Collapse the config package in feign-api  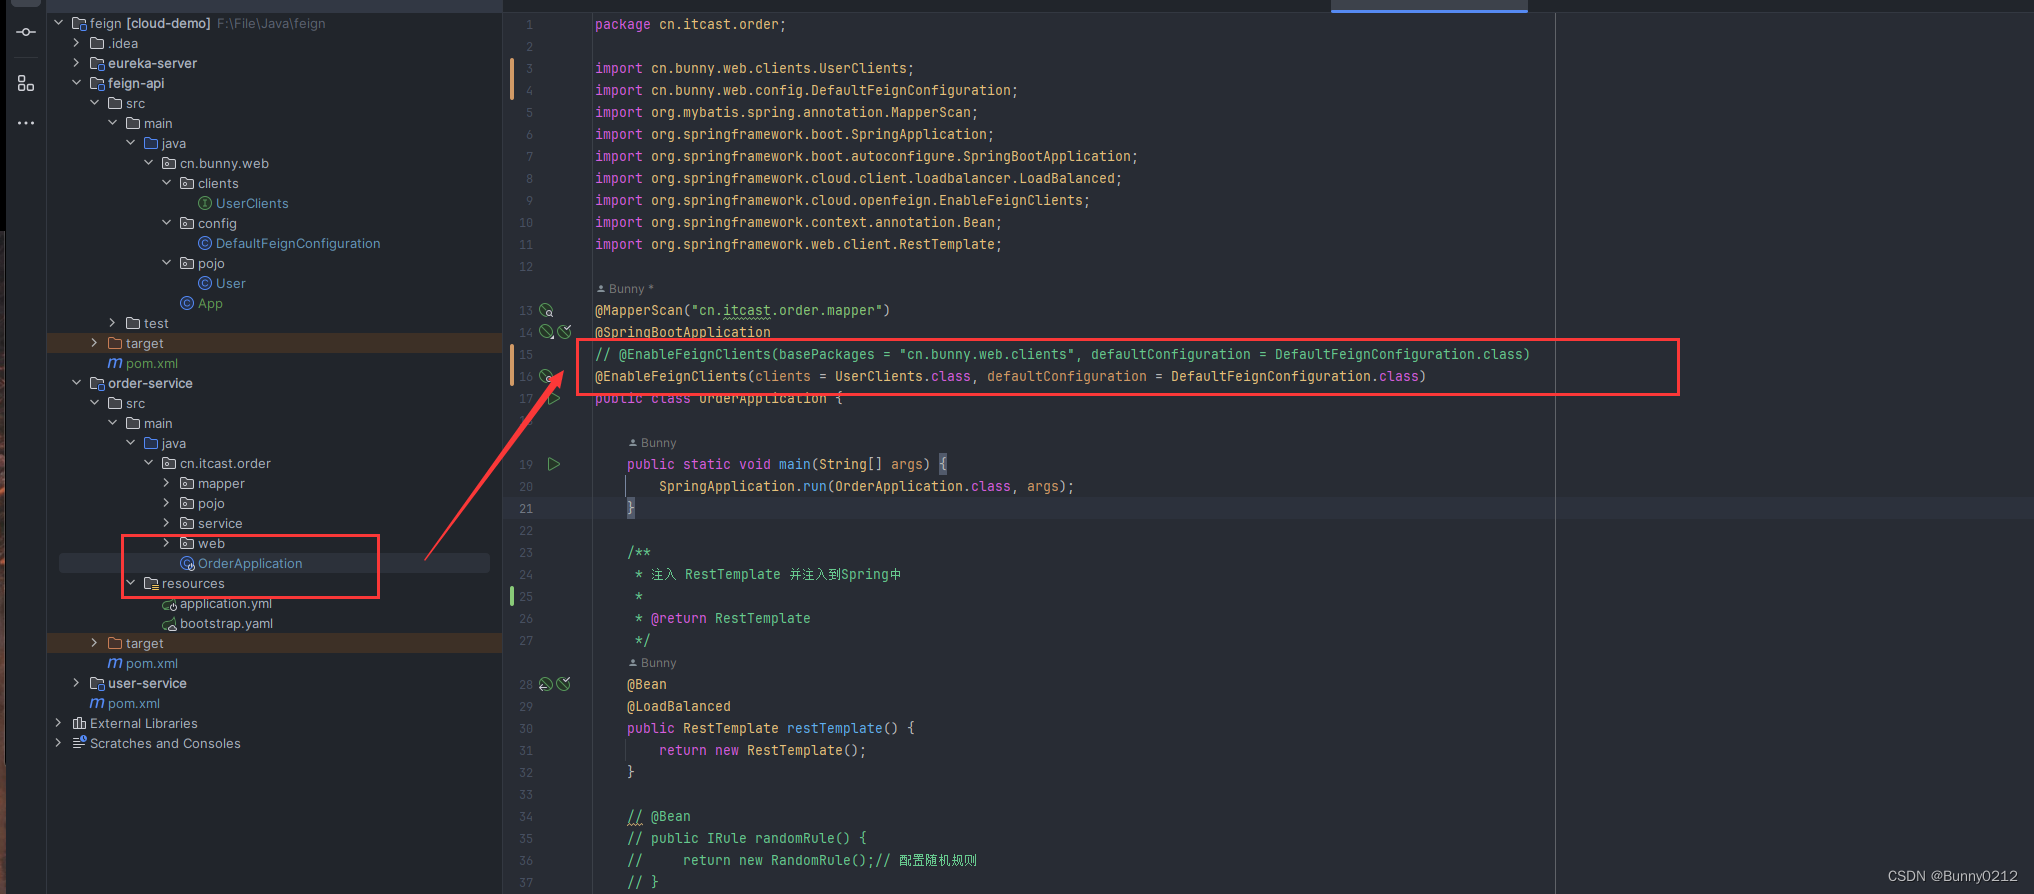tap(166, 223)
